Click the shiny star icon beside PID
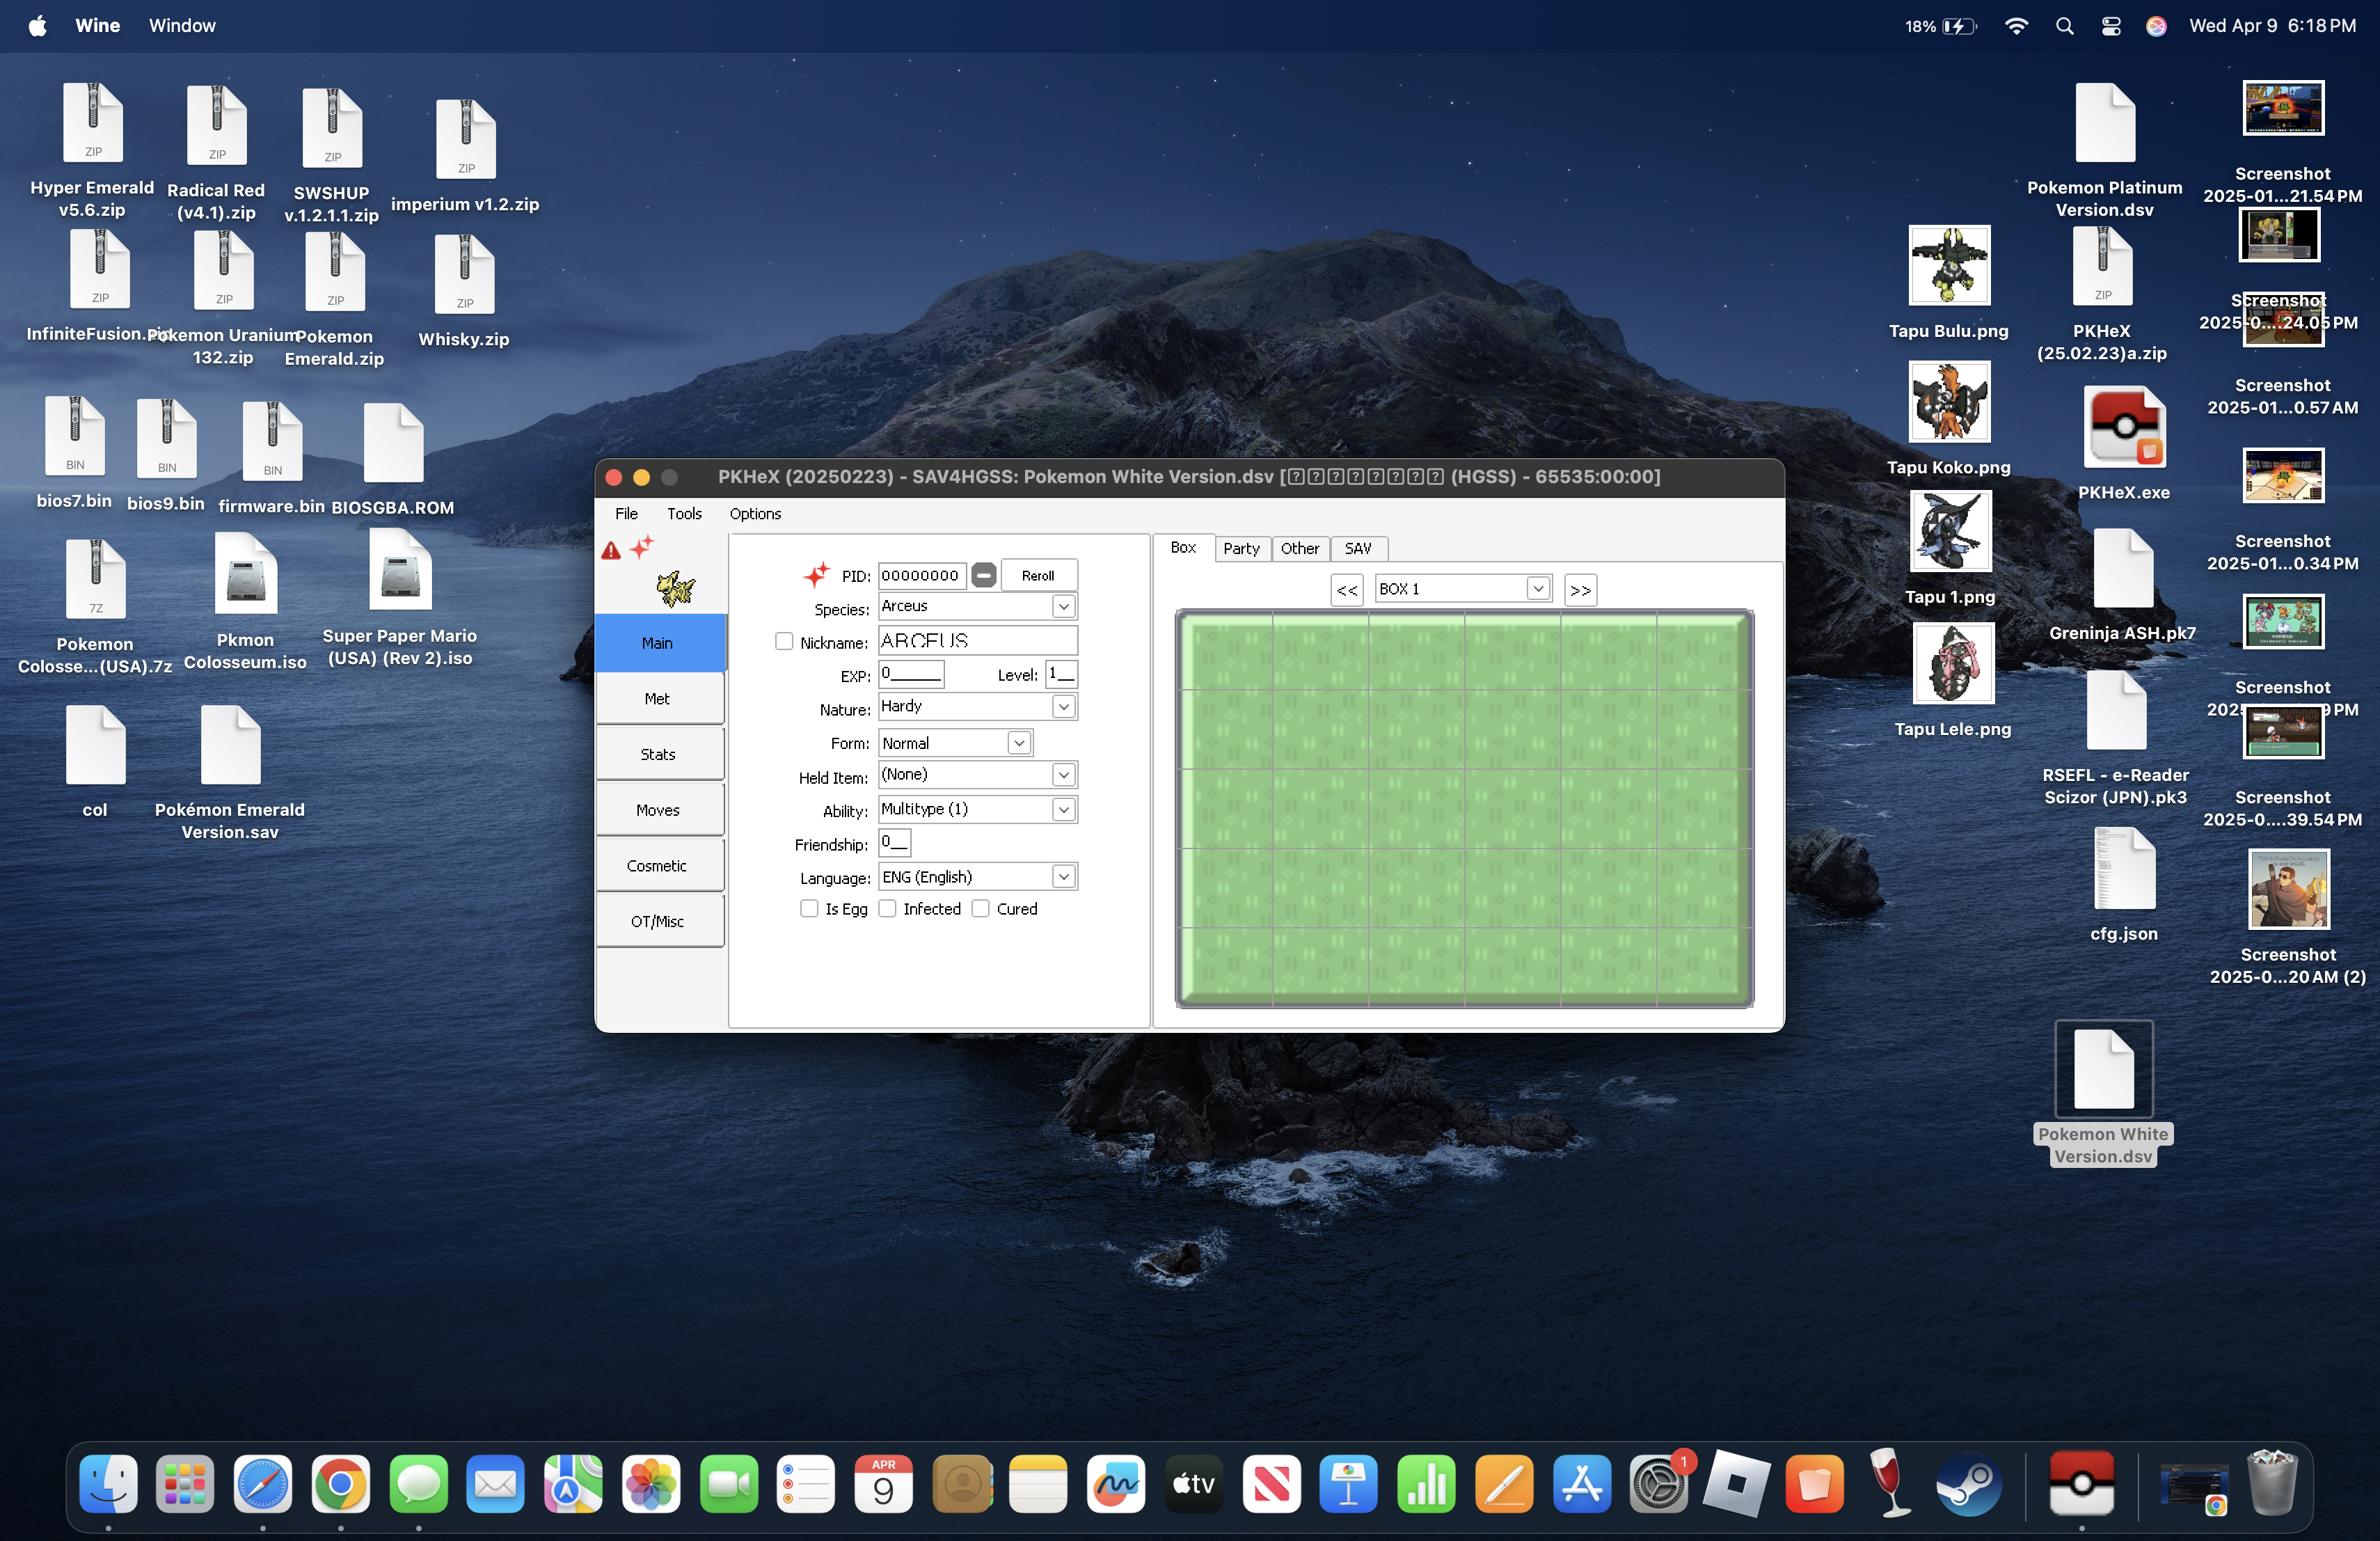The image size is (2380, 1541). tap(816, 574)
